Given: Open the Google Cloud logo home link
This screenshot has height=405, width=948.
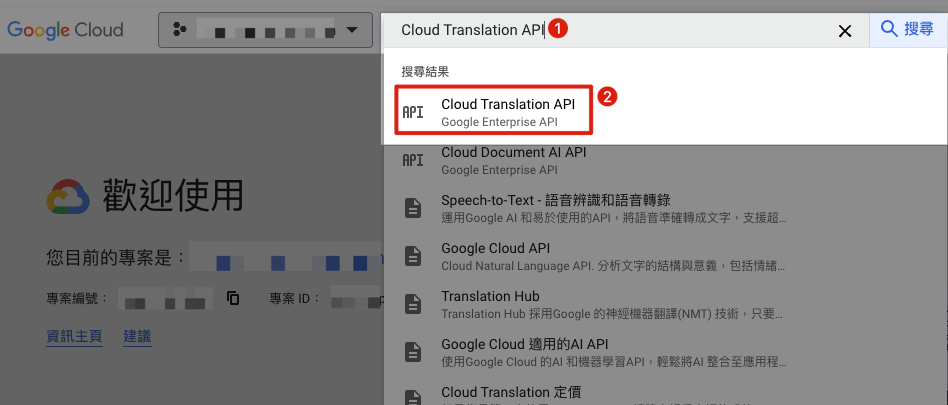Looking at the screenshot, I should (x=65, y=30).
